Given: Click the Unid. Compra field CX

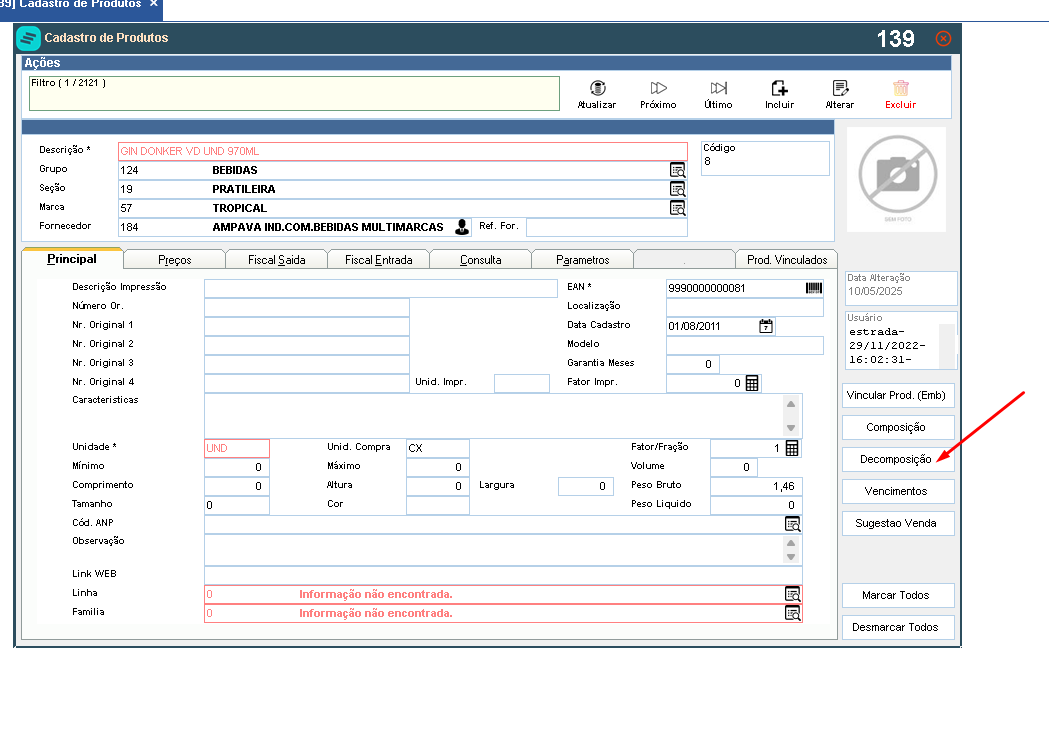Looking at the screenshot, I should click(x=438, y=448).
